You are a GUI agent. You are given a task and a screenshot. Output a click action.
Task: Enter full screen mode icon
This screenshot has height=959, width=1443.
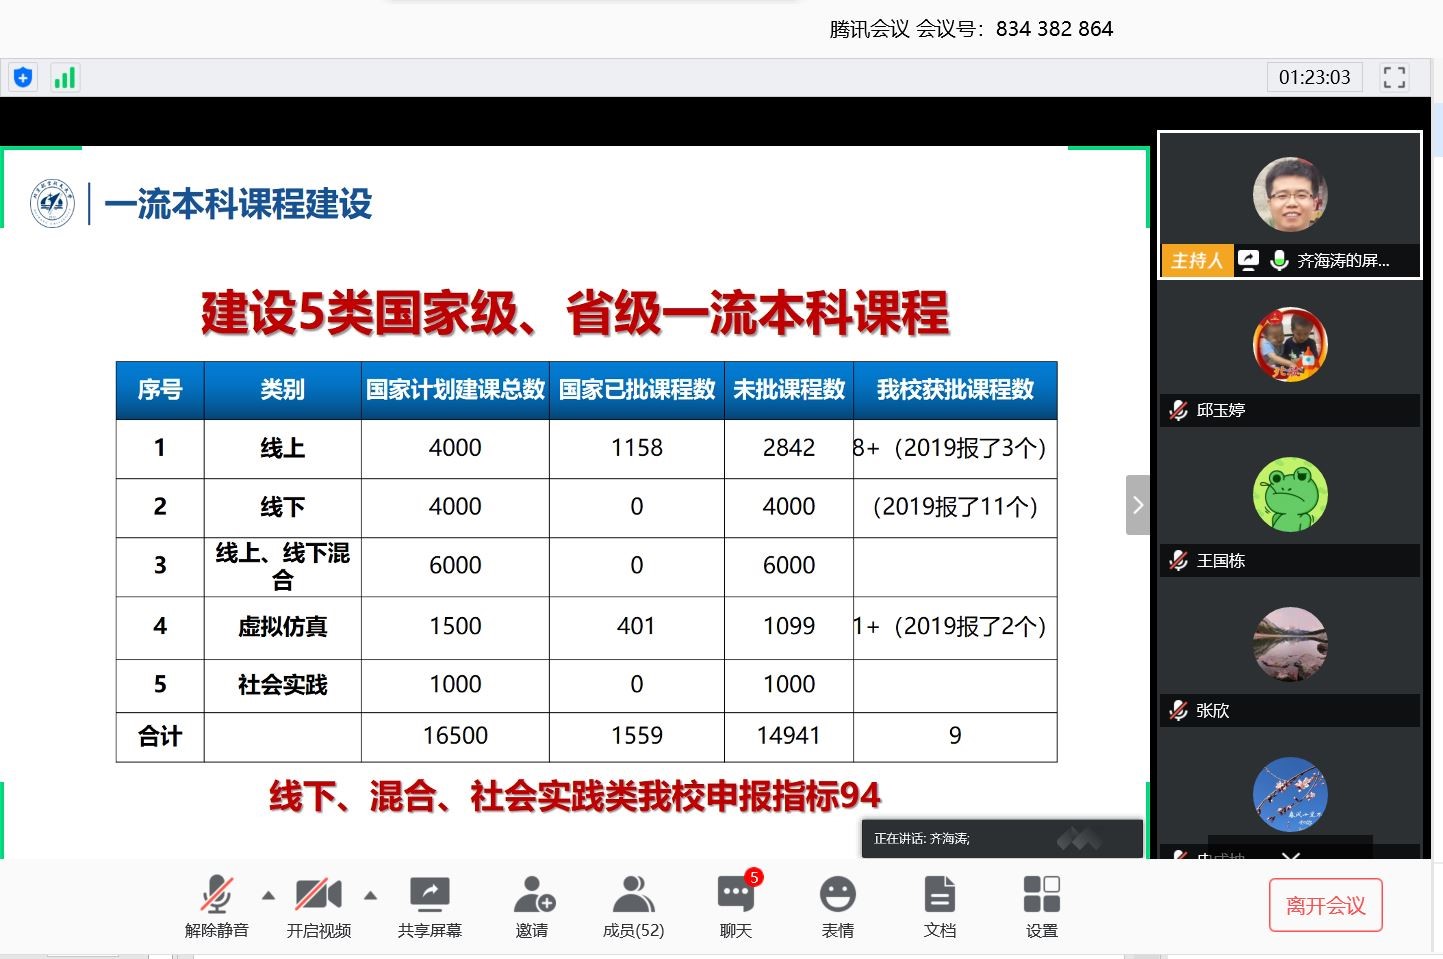1394,77
